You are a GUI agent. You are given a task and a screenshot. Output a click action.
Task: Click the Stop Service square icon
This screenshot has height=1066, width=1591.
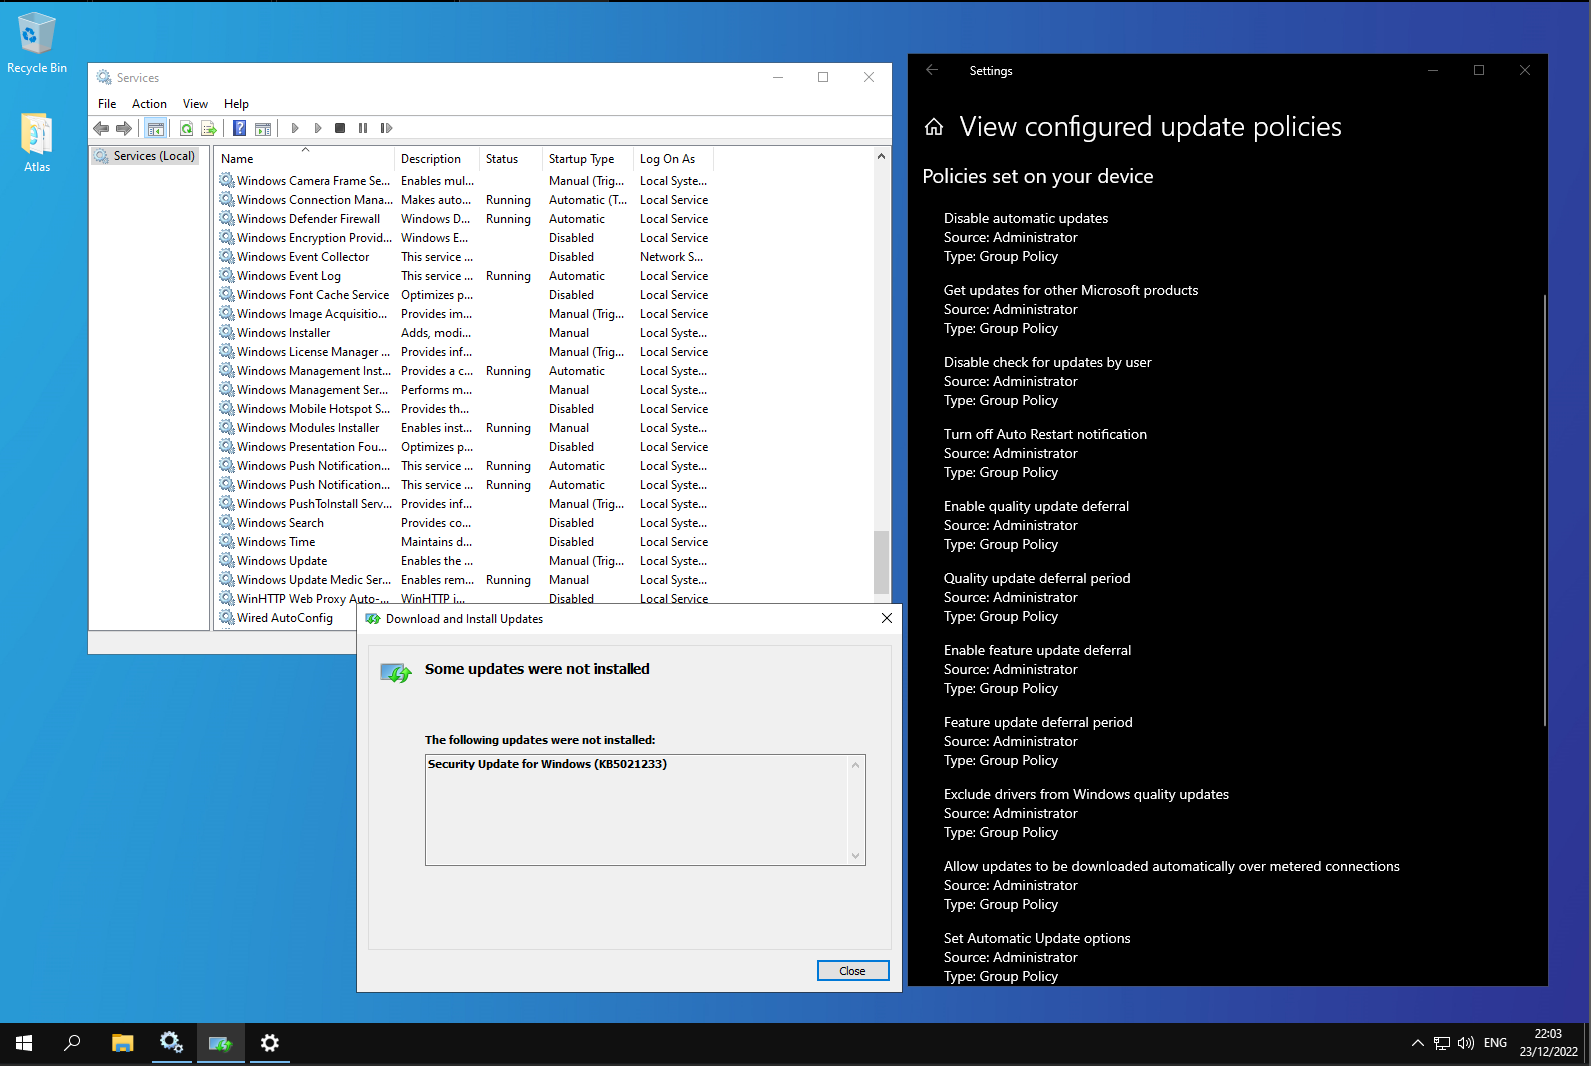point(340,128)
